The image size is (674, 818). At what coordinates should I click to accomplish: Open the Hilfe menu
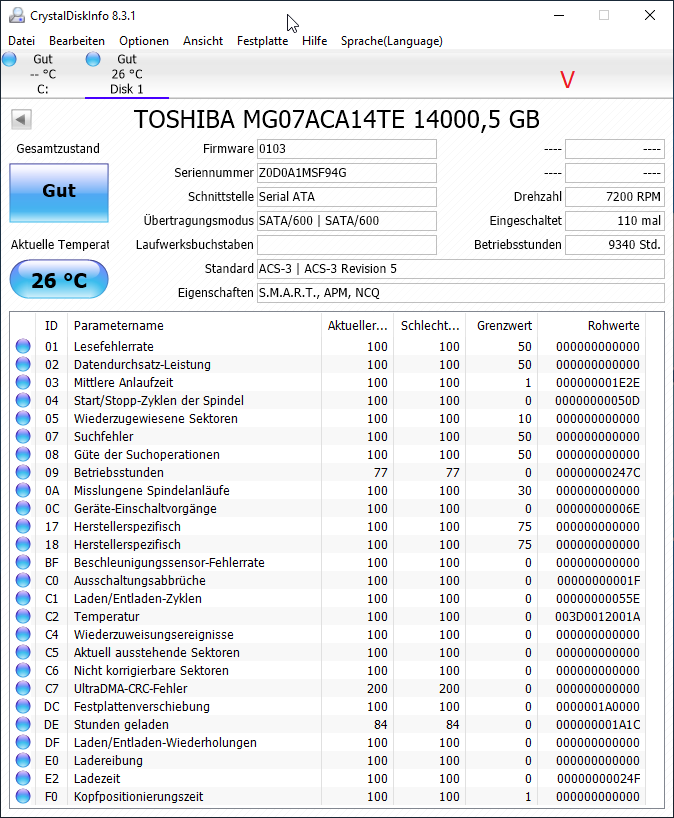315,41
